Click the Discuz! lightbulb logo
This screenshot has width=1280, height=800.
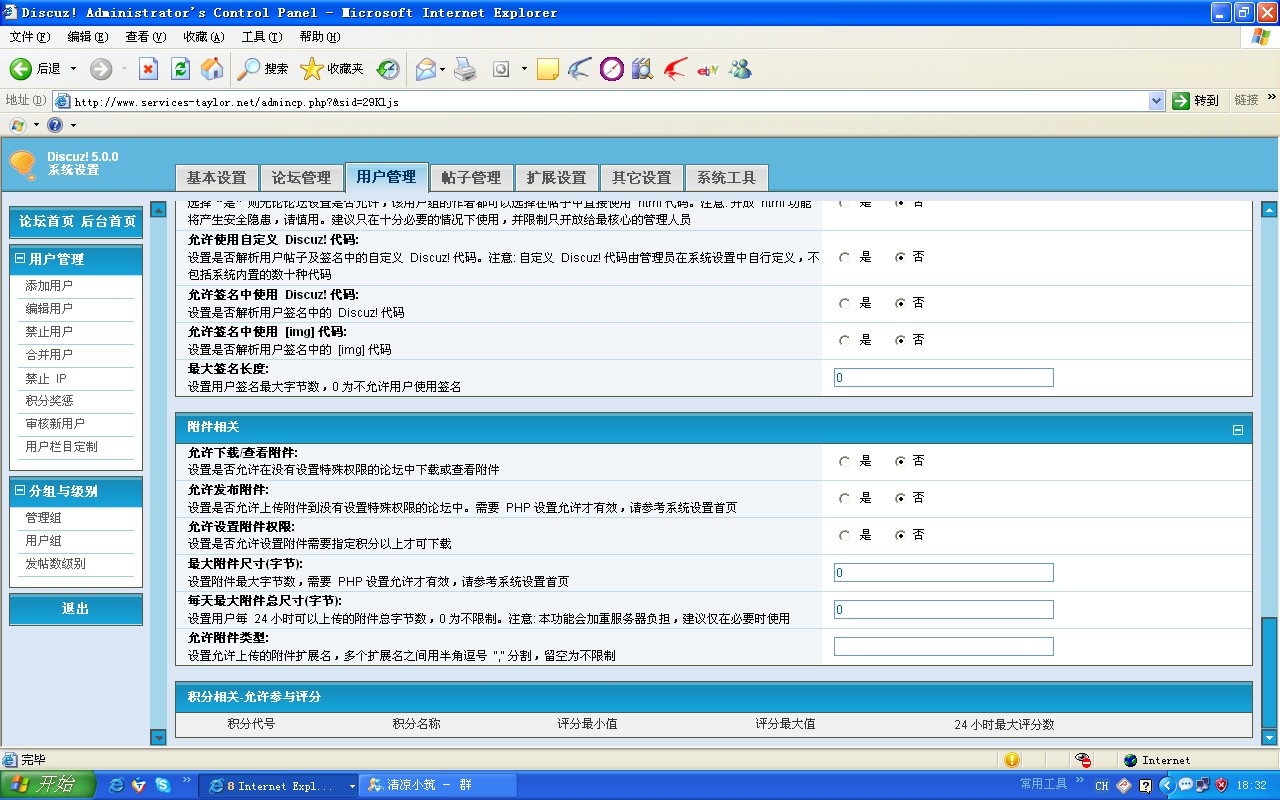pyautogui.click(x=23, y=165)
